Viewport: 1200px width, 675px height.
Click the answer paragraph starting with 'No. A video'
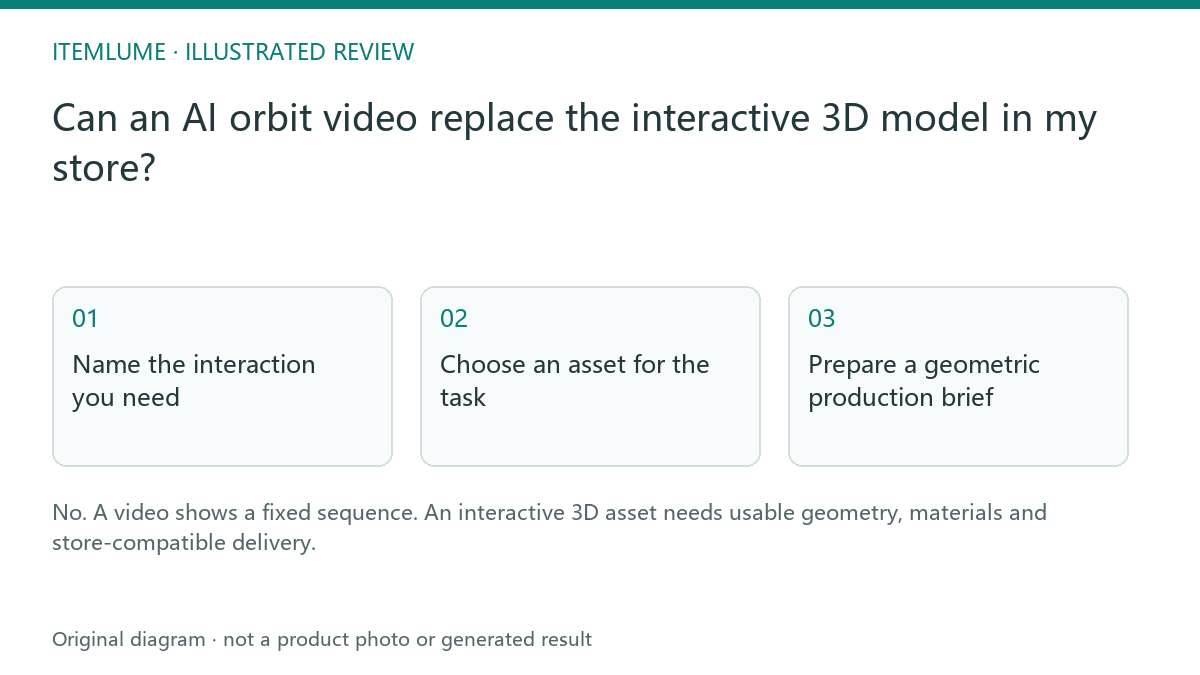tap(550, 528)
